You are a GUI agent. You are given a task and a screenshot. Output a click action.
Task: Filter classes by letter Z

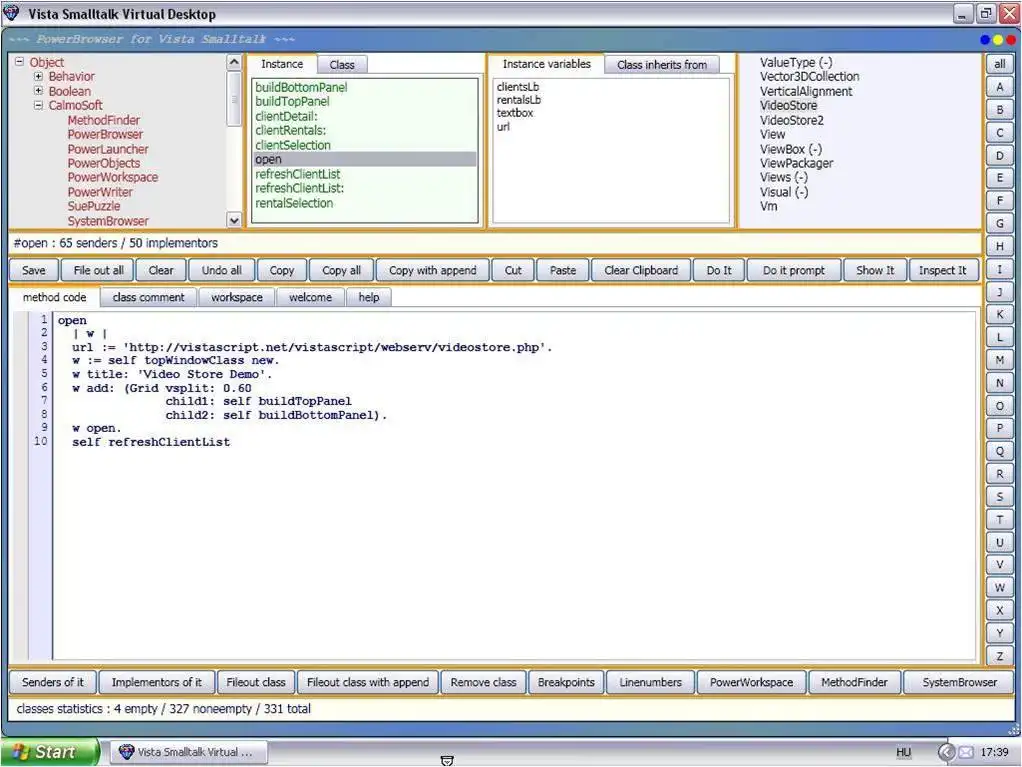(x=999, y=656)
